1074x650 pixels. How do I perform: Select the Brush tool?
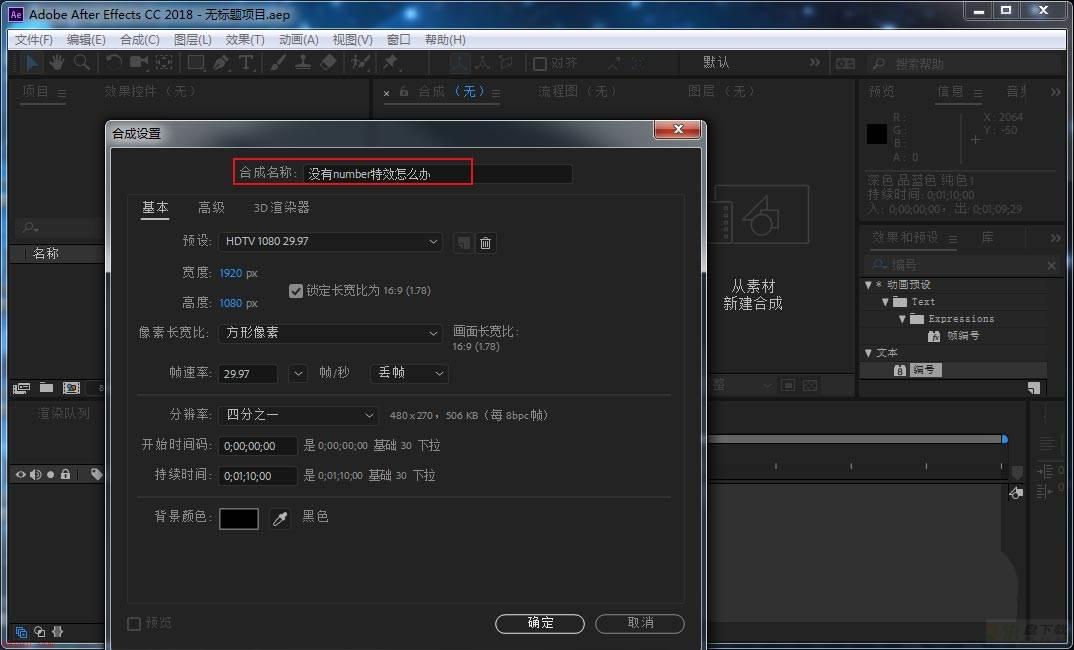click(x=278, y=63)
